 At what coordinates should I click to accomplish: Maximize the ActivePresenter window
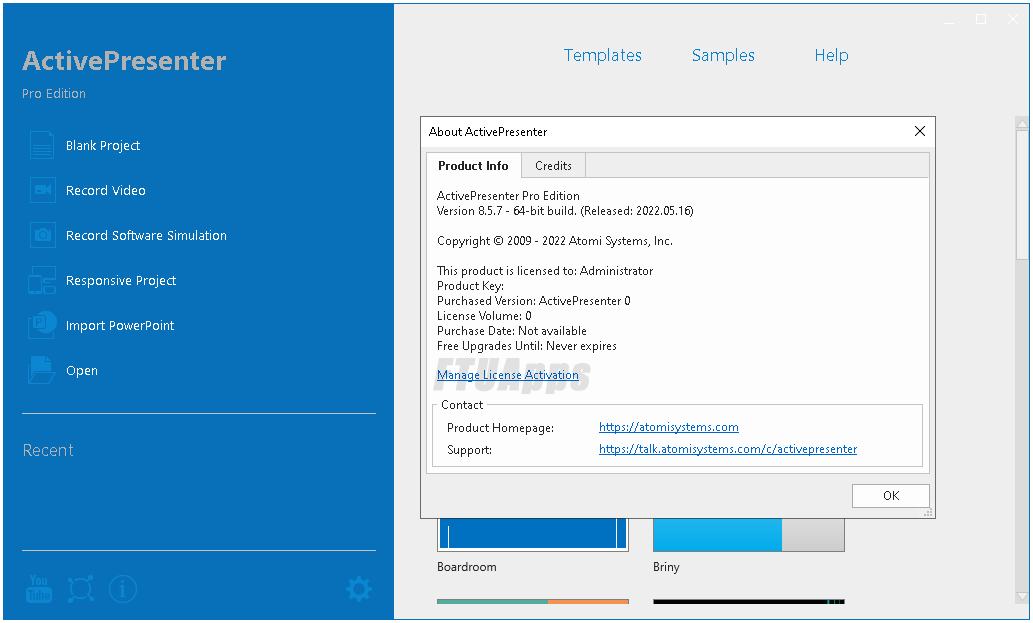[x=981, y=19]
